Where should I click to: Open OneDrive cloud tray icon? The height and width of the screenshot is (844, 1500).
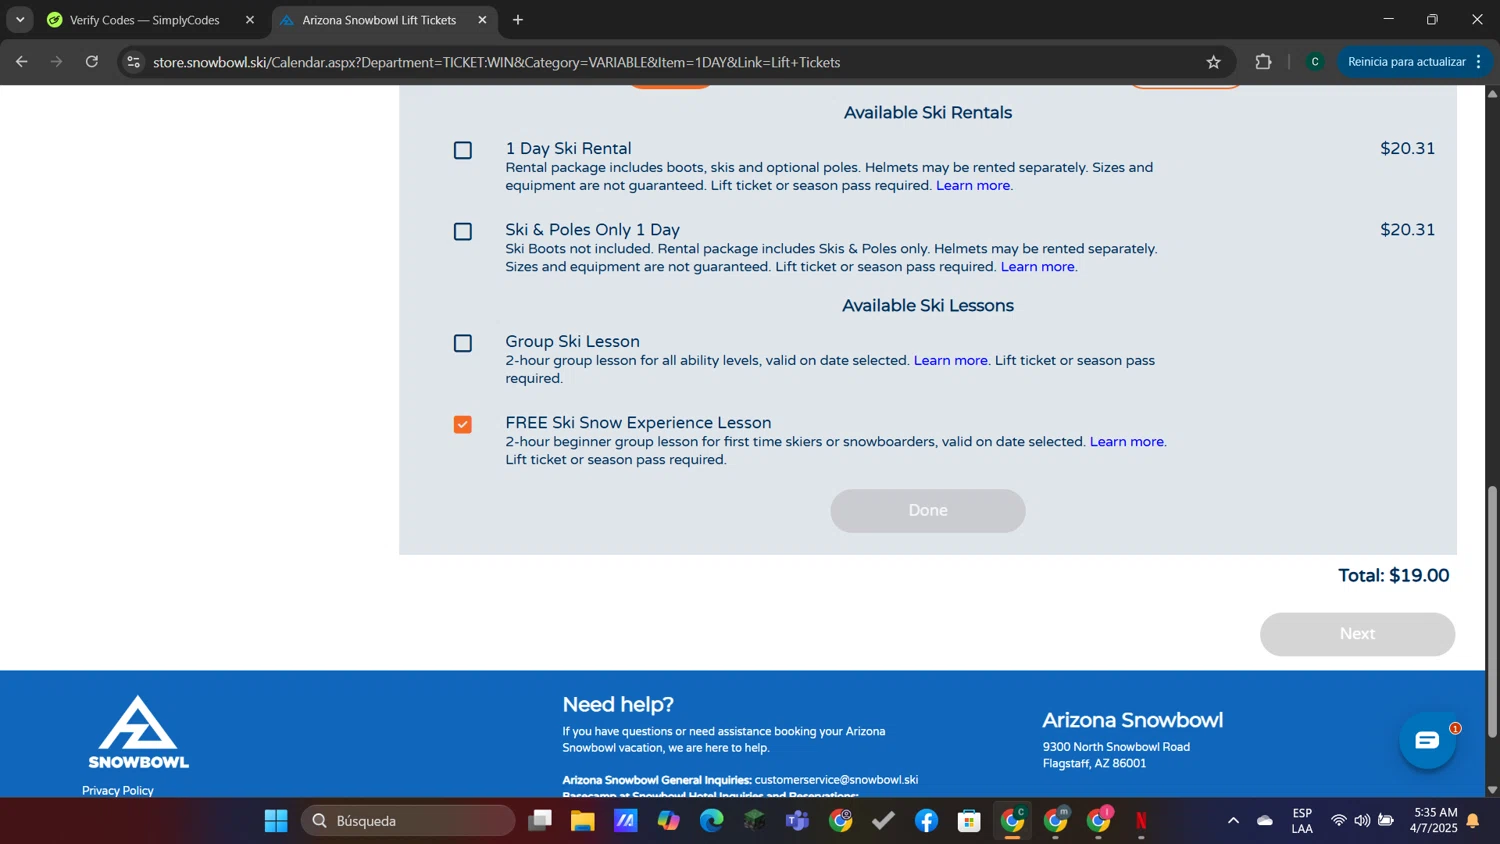click(1265, 821)
